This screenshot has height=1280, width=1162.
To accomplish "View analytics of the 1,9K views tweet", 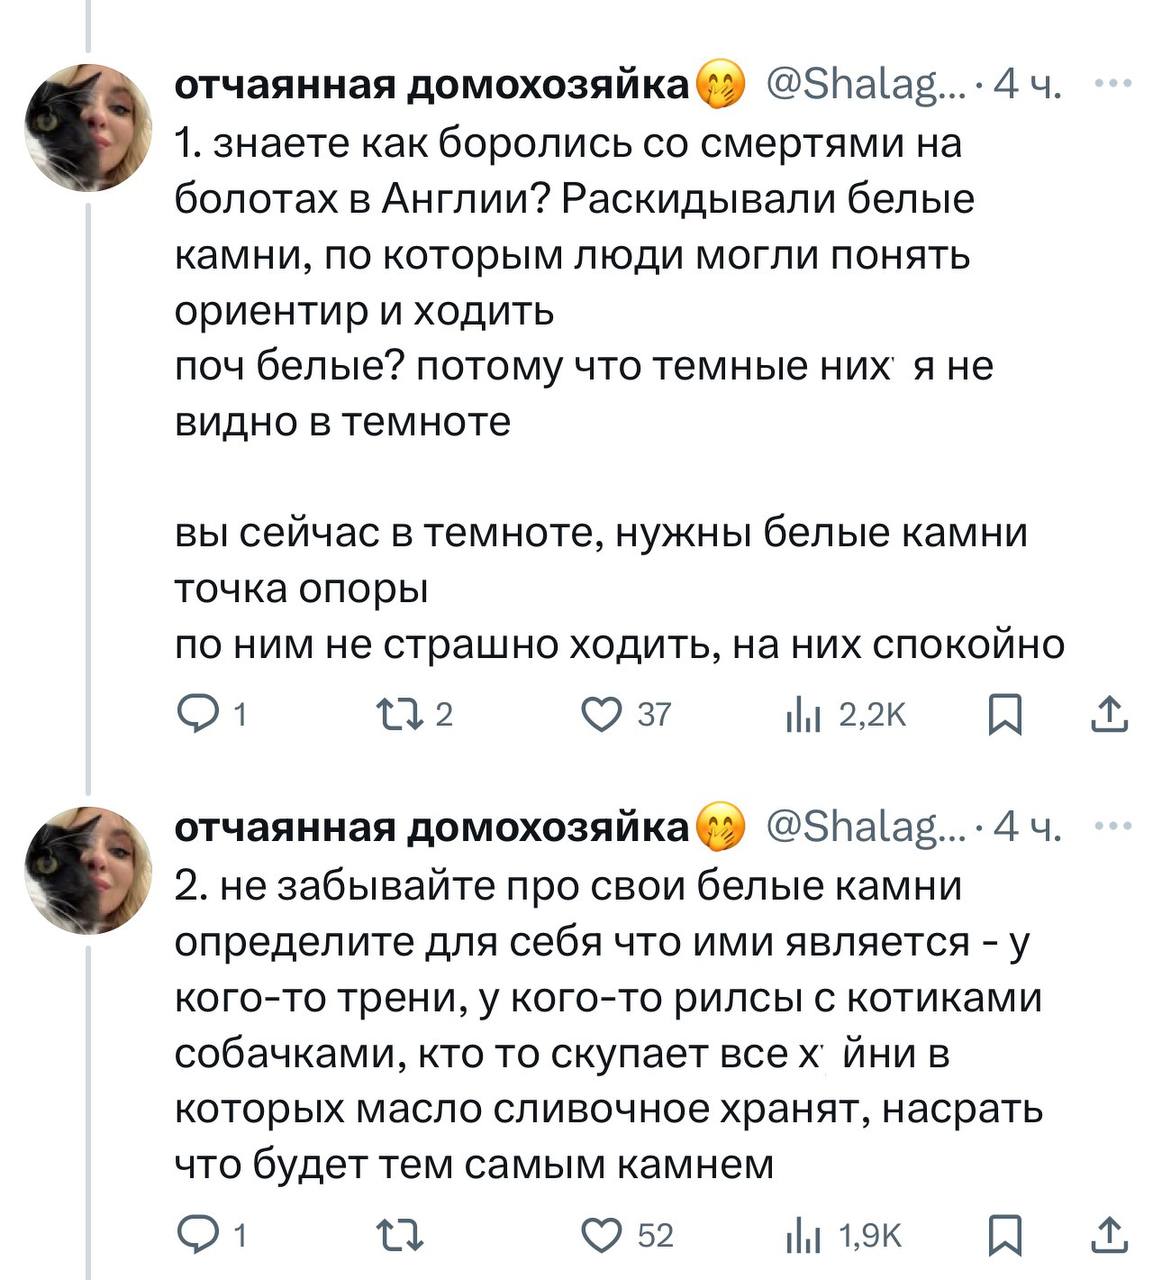I will pyautogui.click(x=804, y=1235).
